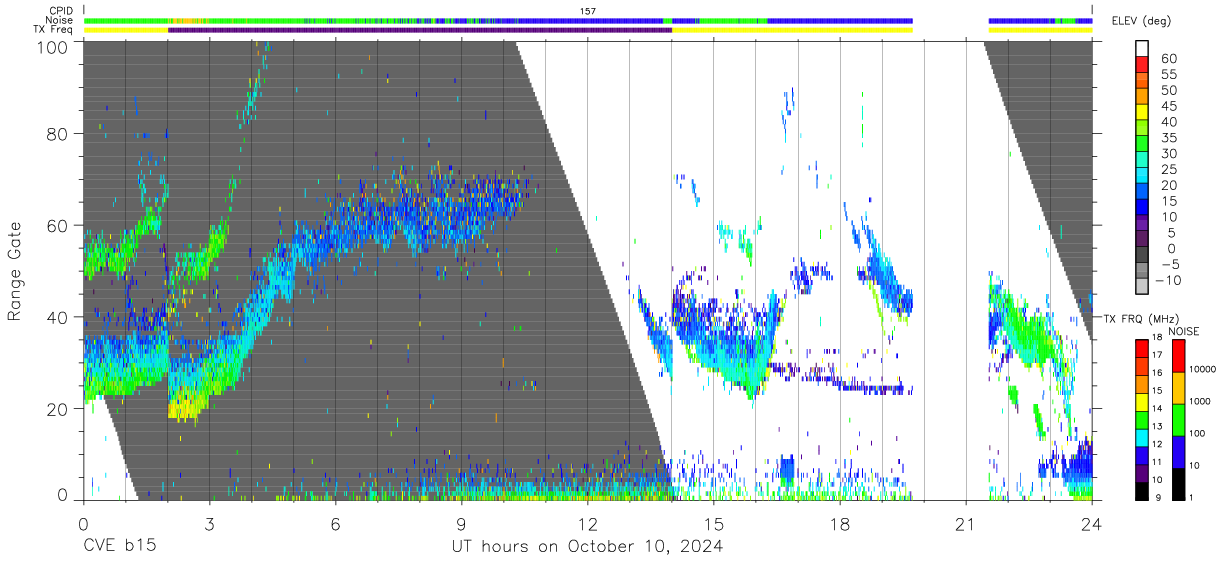
Task: Click the 45 label on ELEV colorbar
Action: click(1169, 107)
